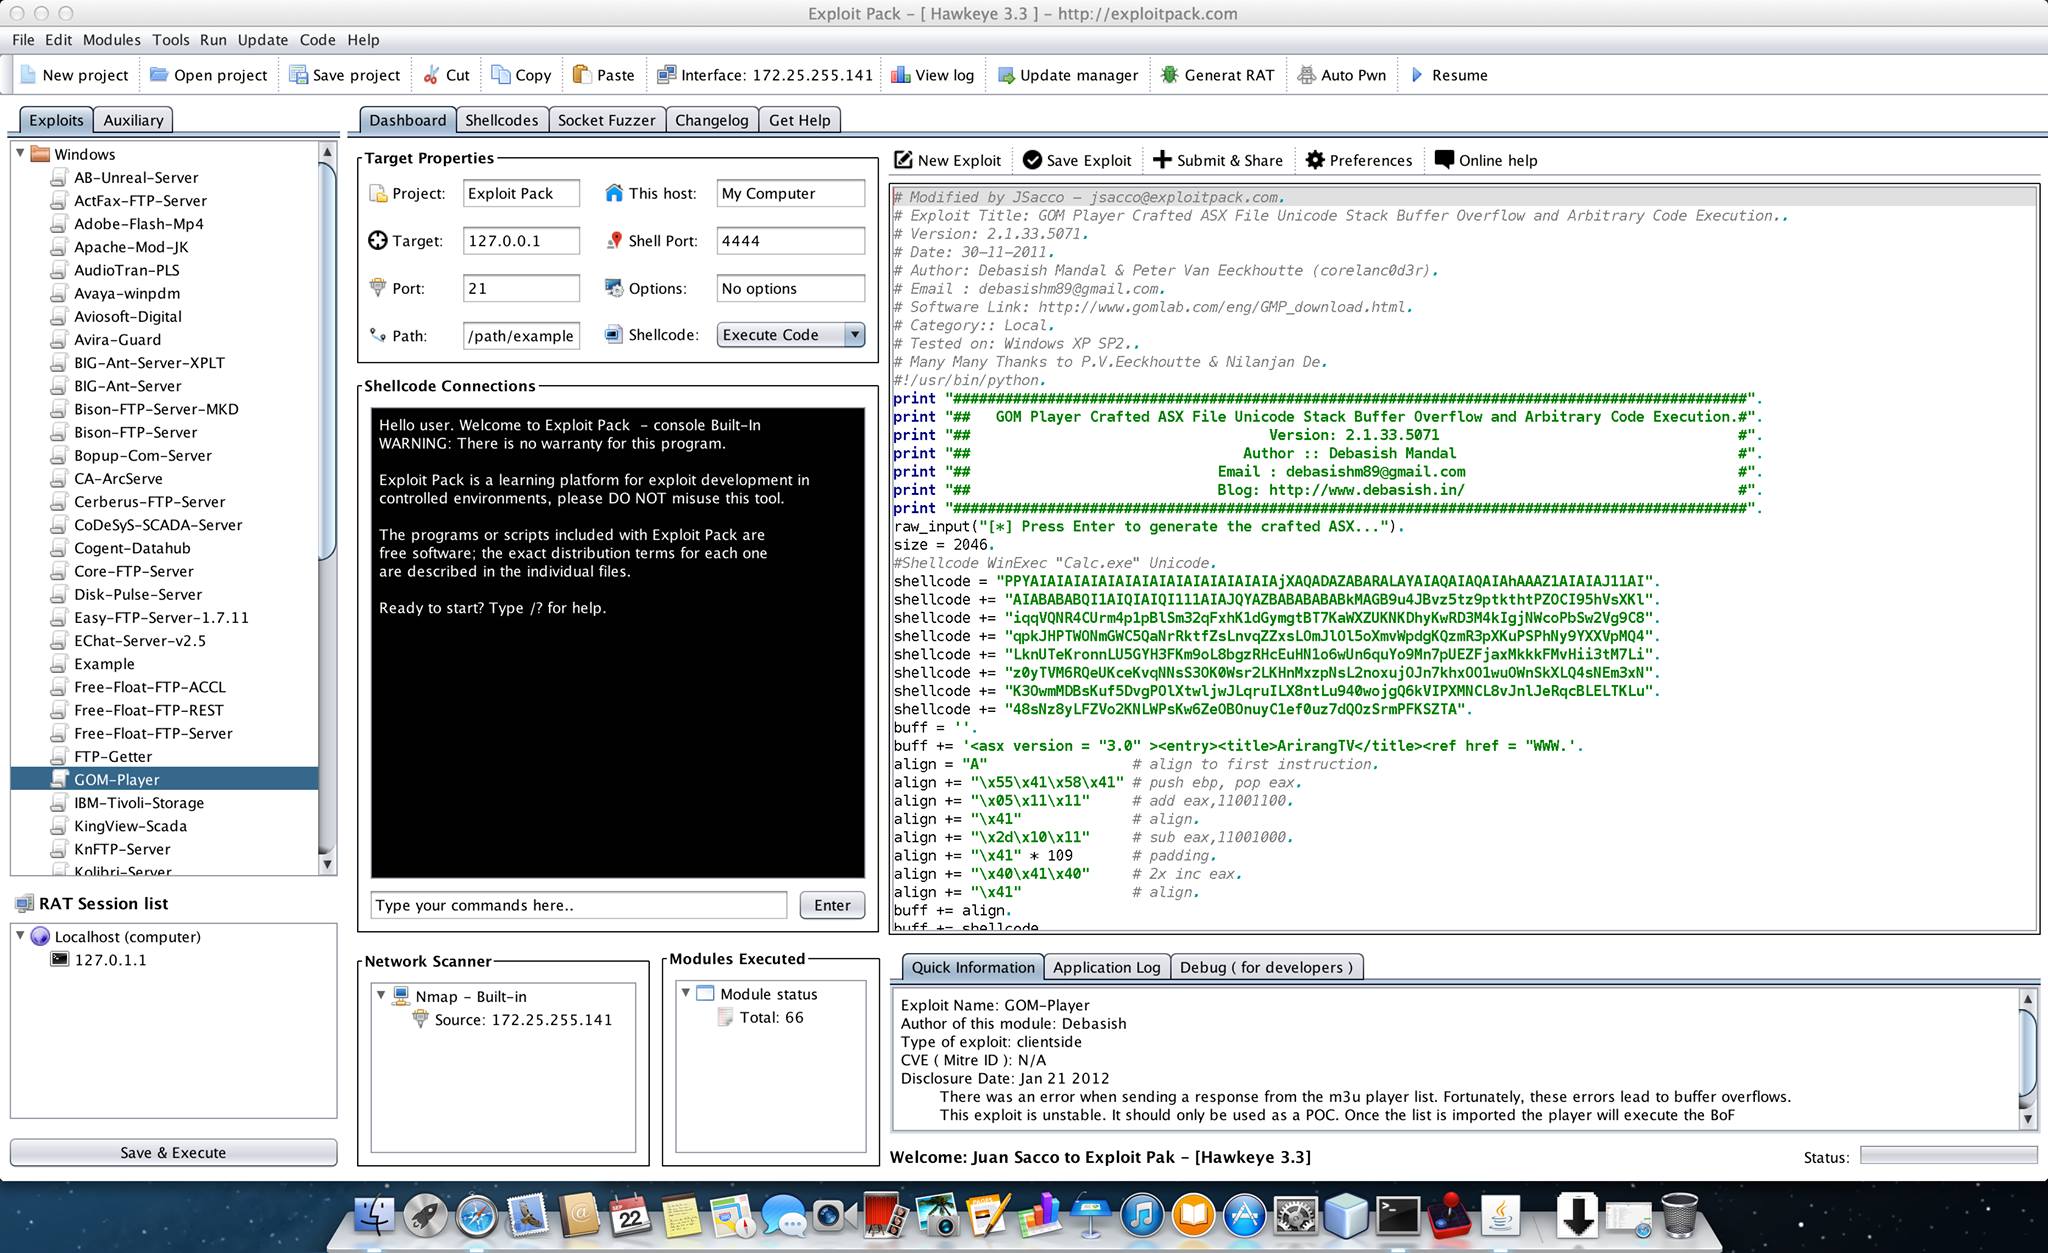Viewport: 2048px width, 1253px height.
Task: Open the Interface 172.25.255.141 selector
Action: [x=765, y=75]
